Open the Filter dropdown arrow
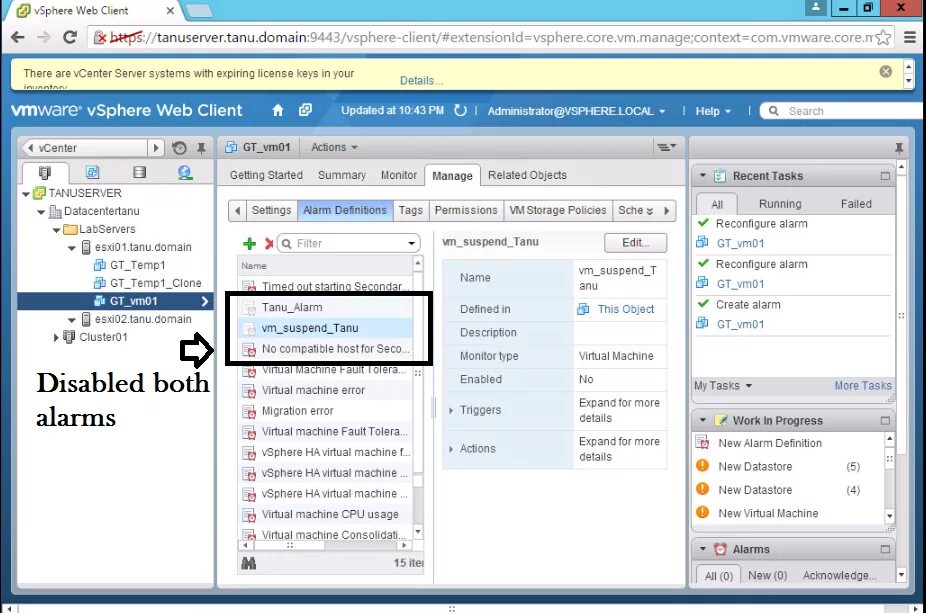926x613 pixels. pyautogui.click(x=411, y=243)
